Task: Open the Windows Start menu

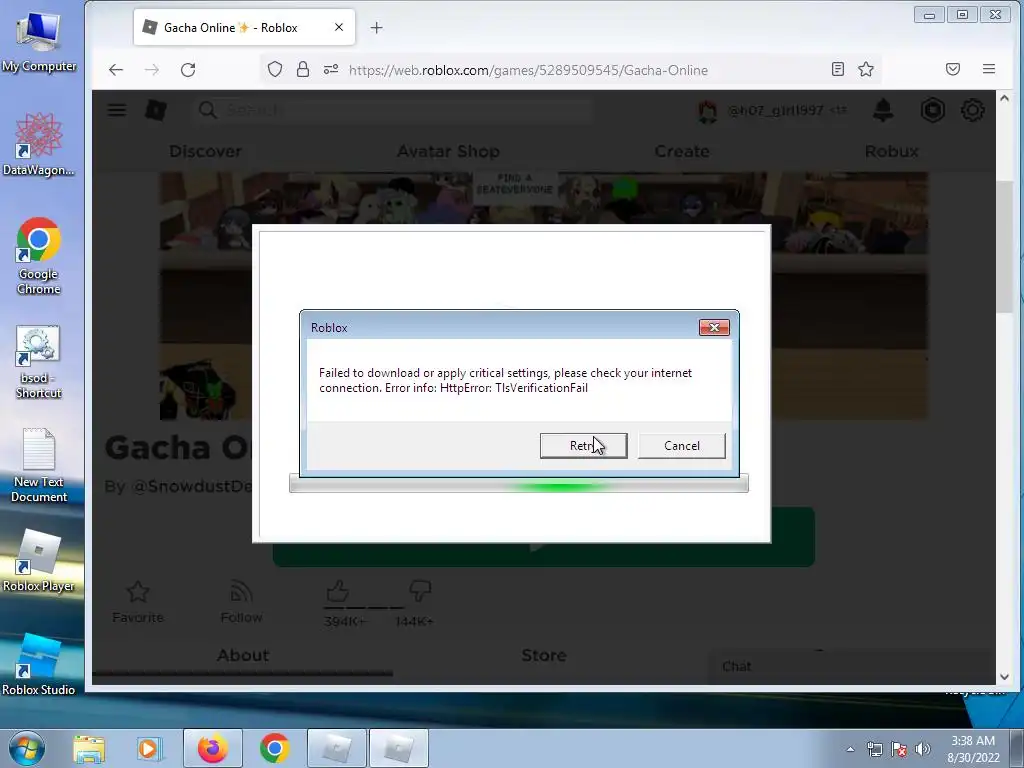Action: [27, 748]
